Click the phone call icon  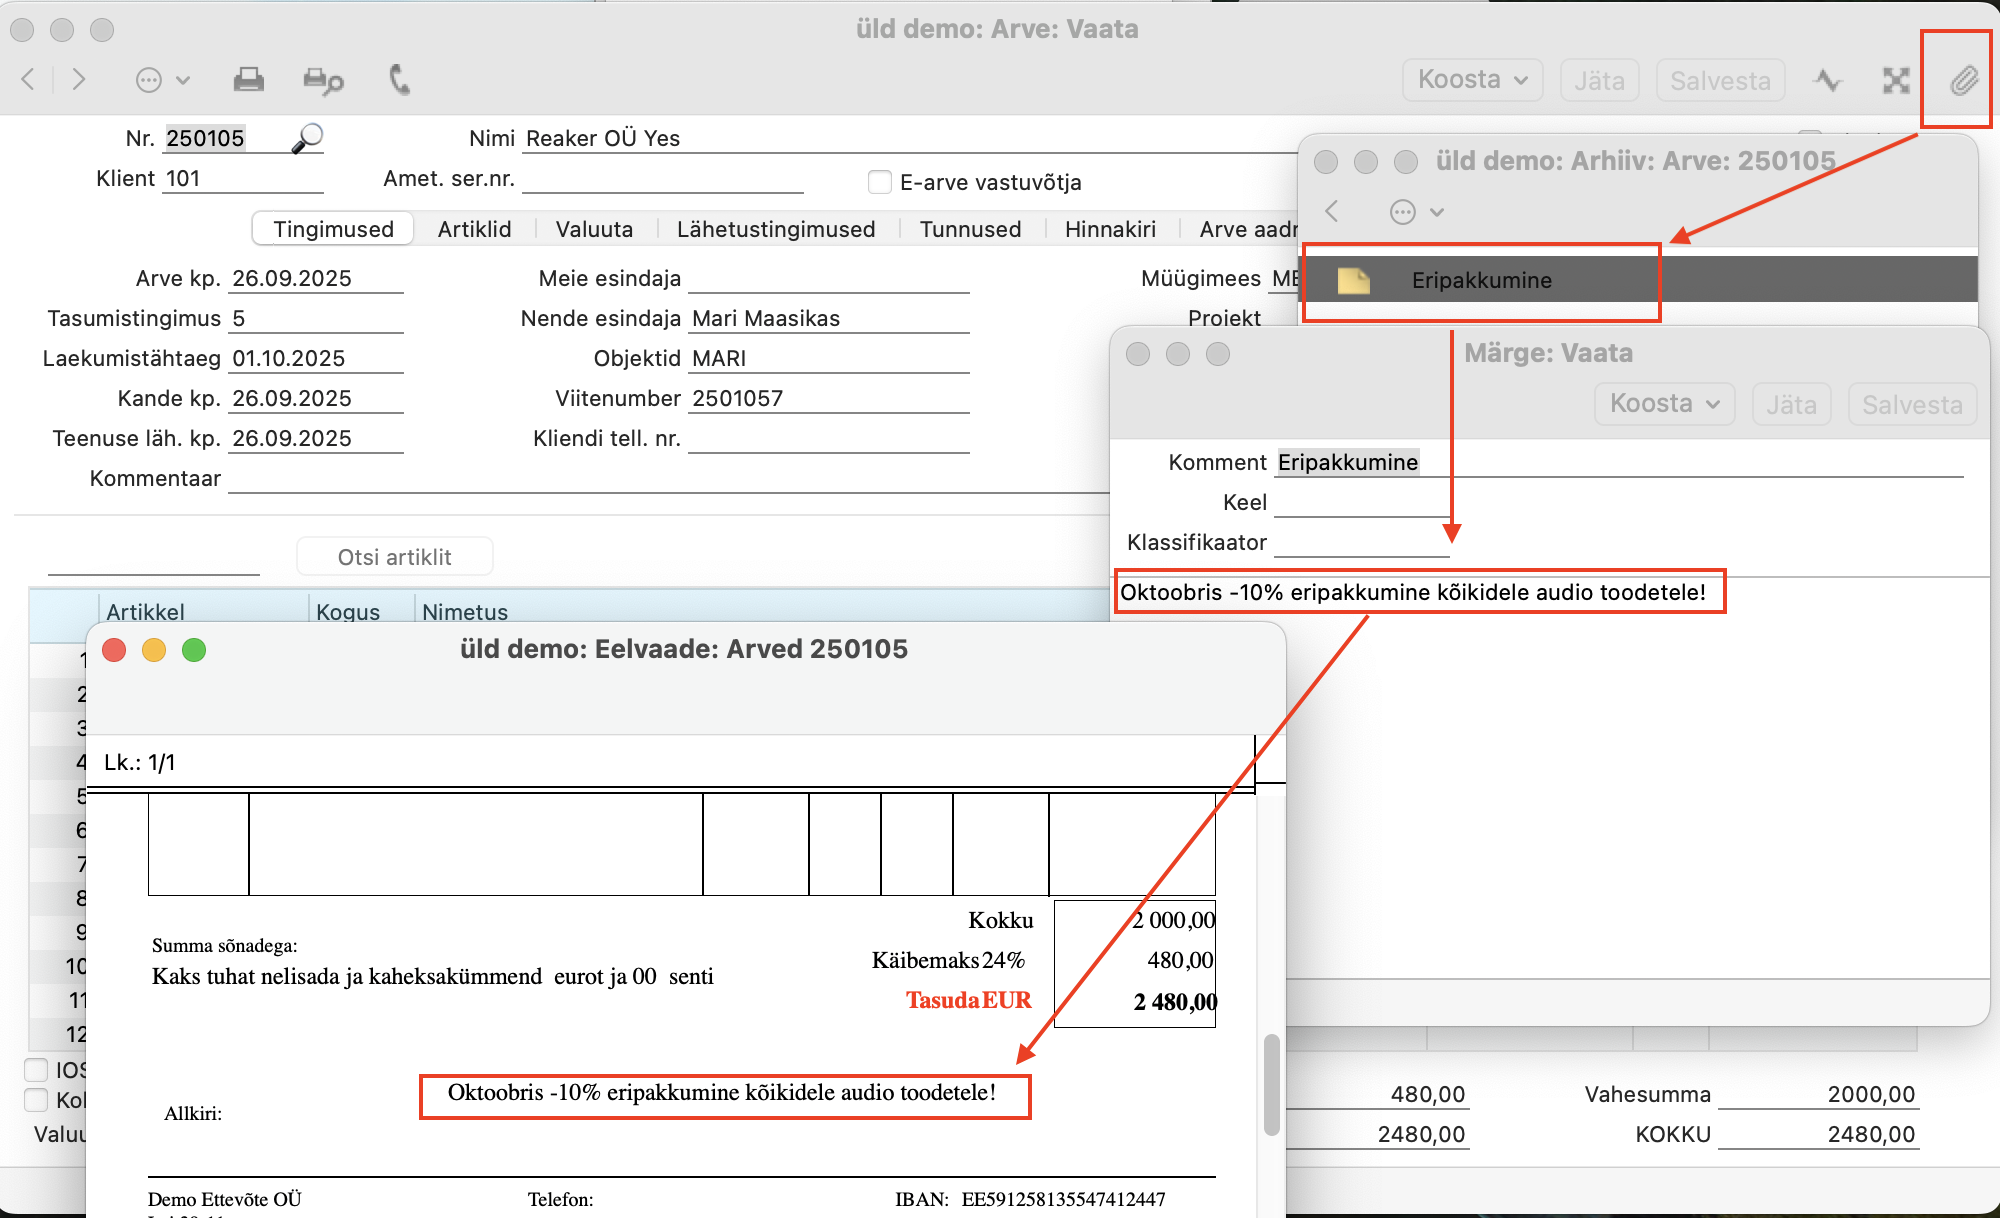click(x=399, y=80)
